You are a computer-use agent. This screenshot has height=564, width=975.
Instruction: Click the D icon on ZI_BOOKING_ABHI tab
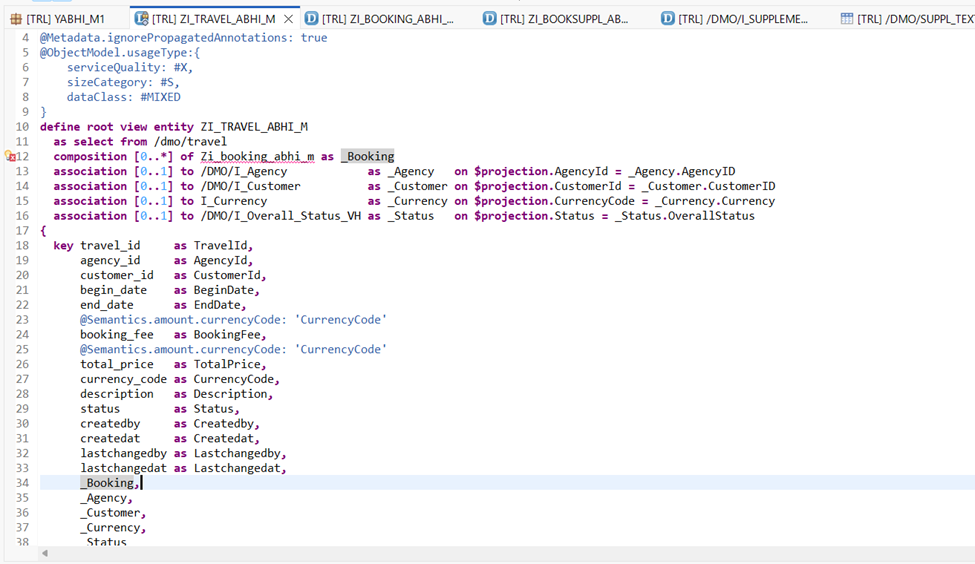point(311,19)
